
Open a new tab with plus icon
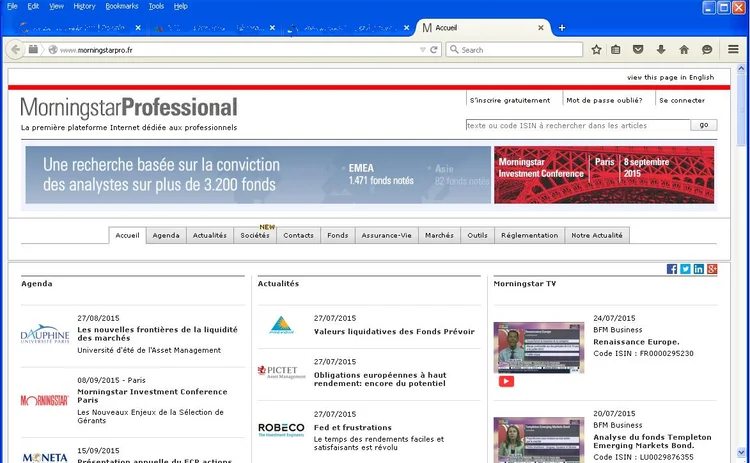[x=562, y=28]
